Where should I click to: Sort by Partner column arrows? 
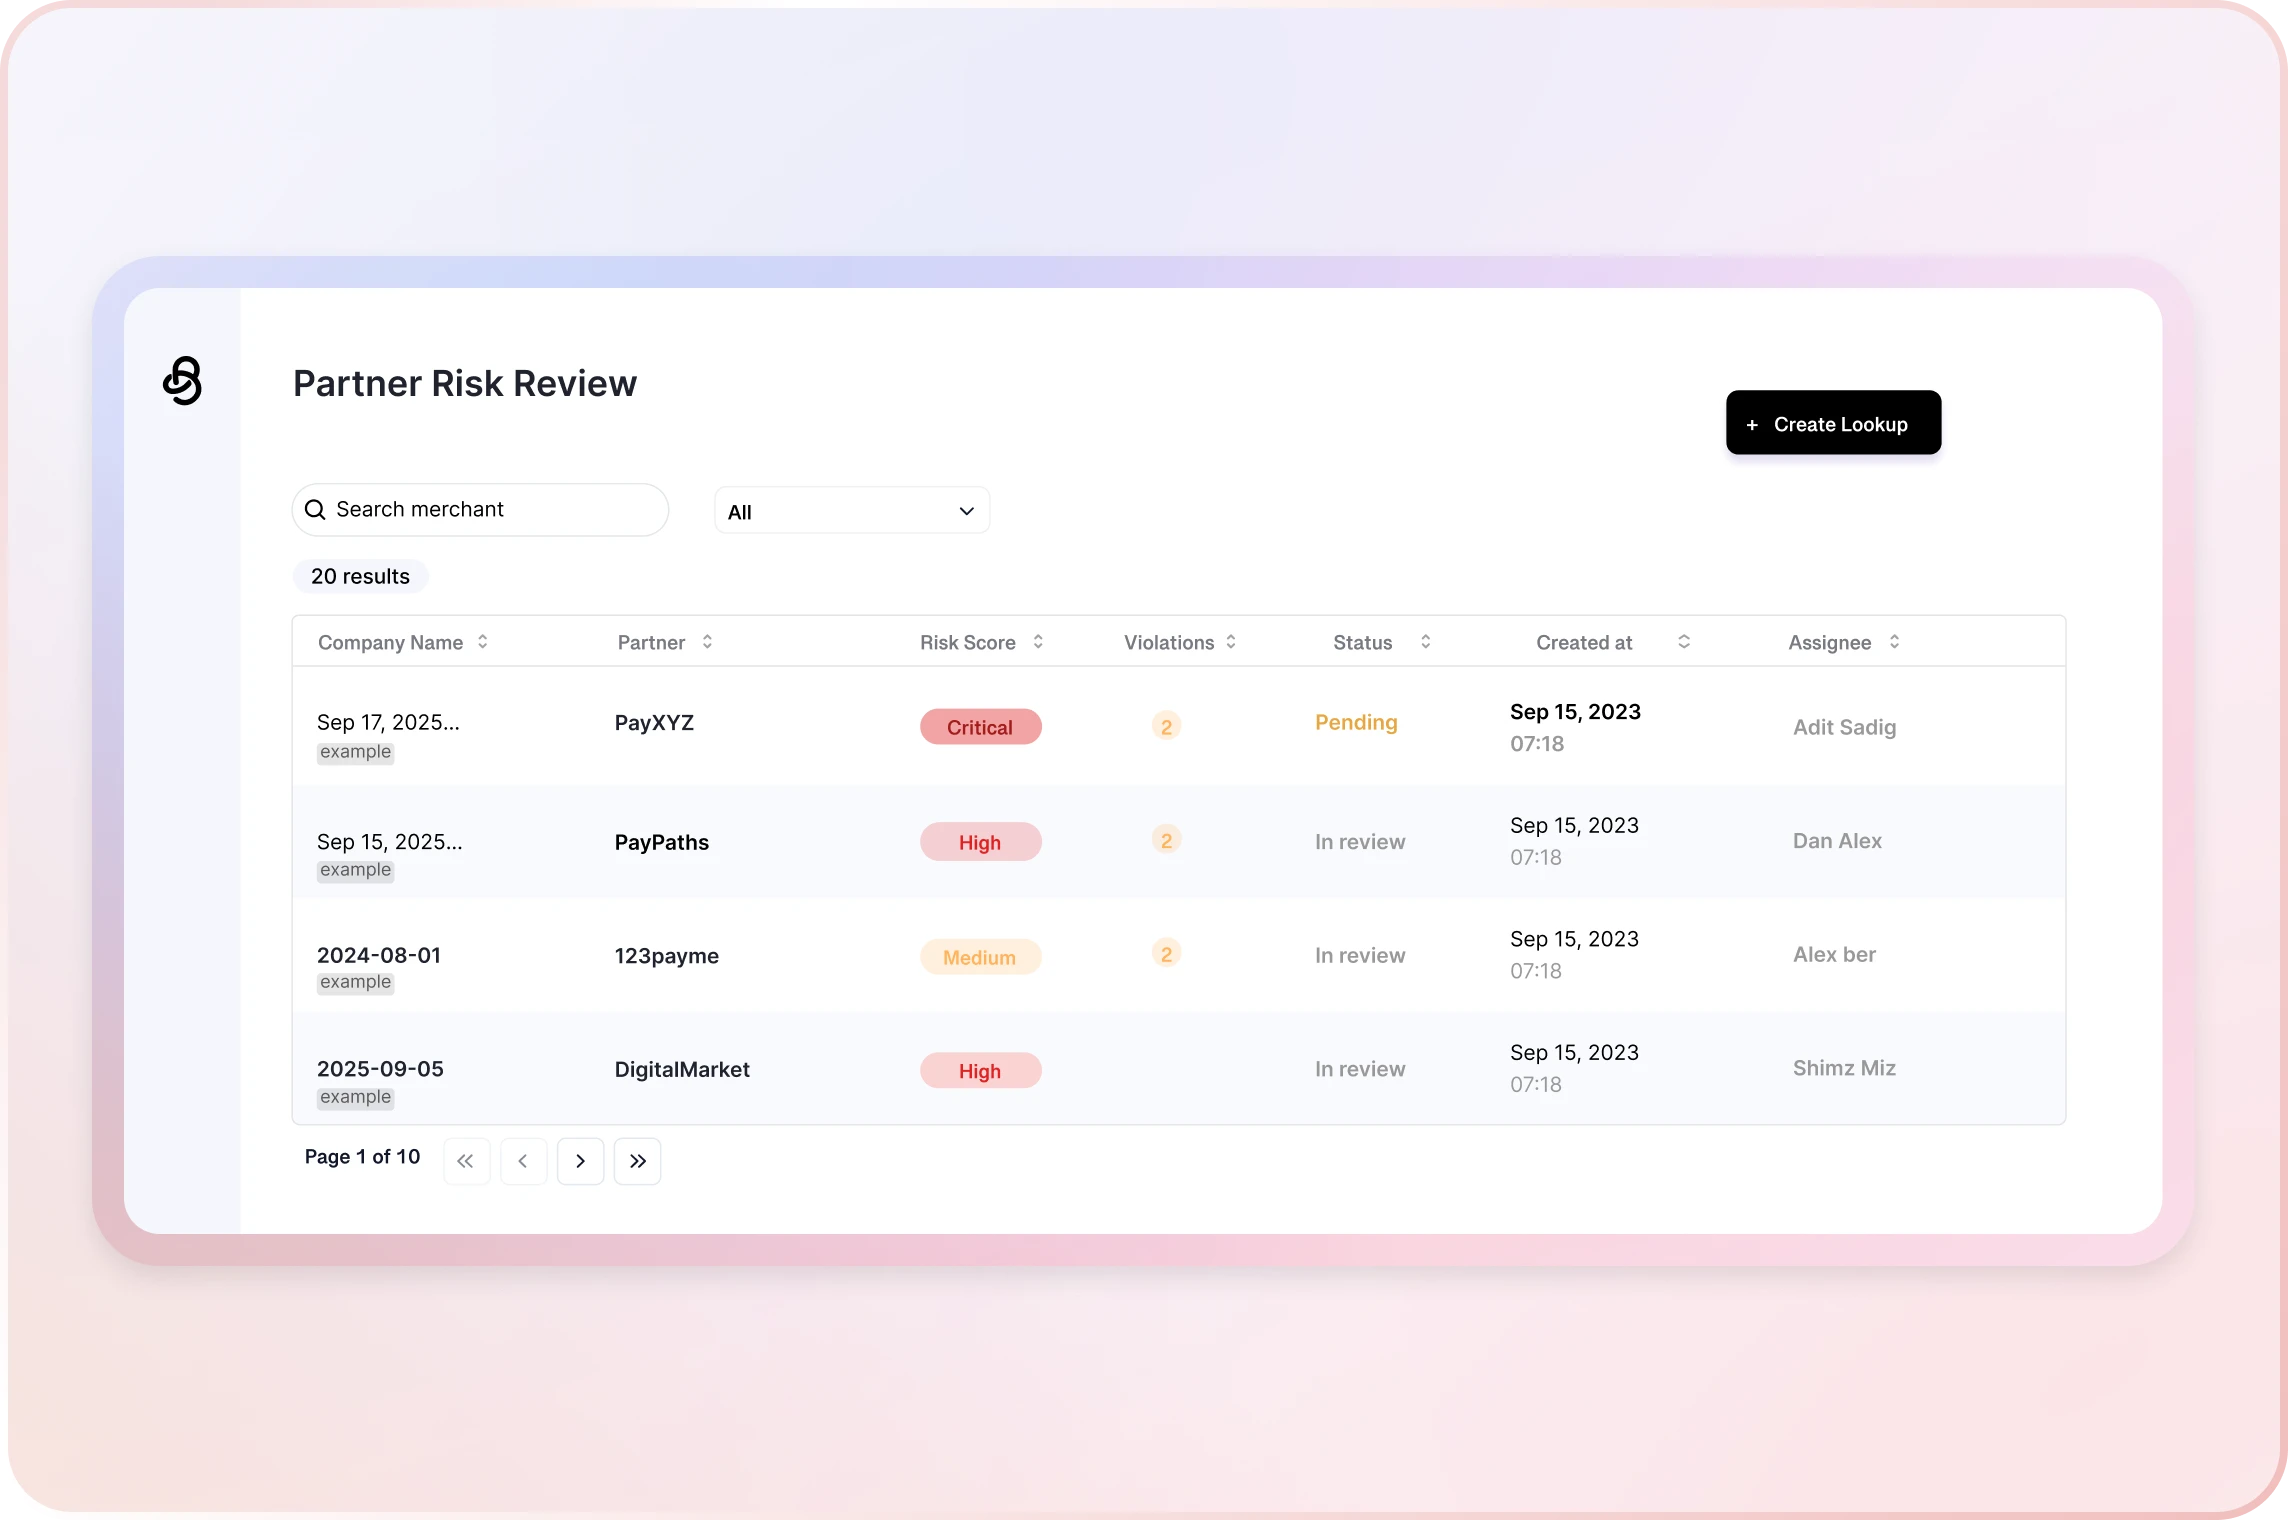click(x=707, y=642)
